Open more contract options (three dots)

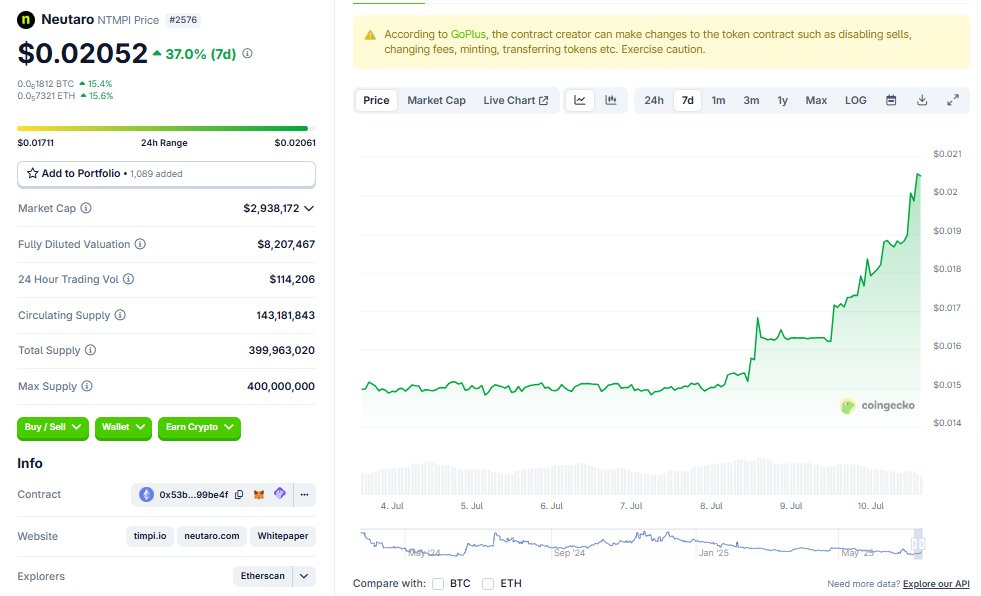[304, 495]
